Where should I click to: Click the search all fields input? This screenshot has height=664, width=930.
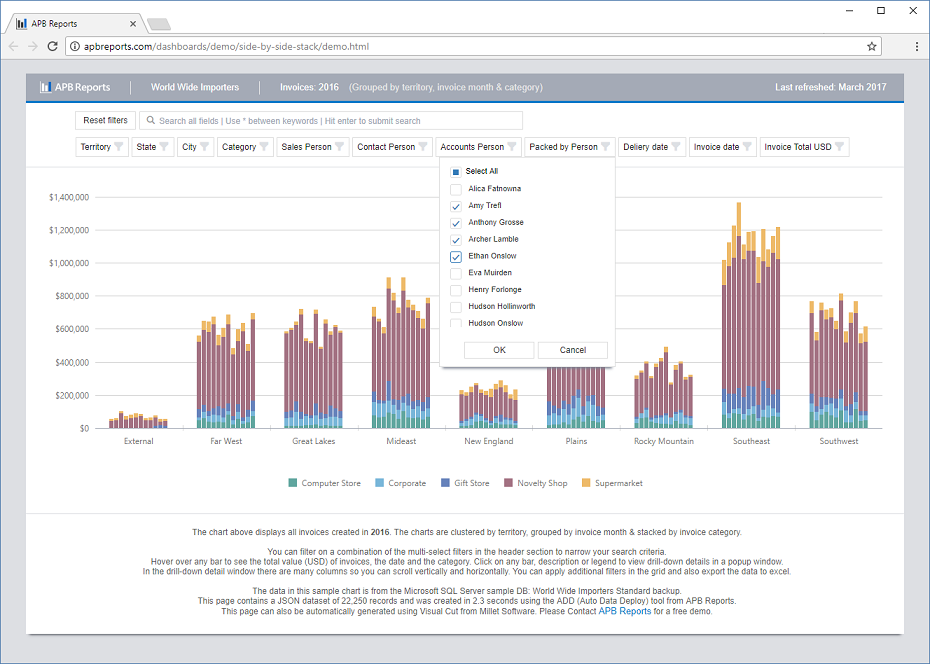click(331, 120)
